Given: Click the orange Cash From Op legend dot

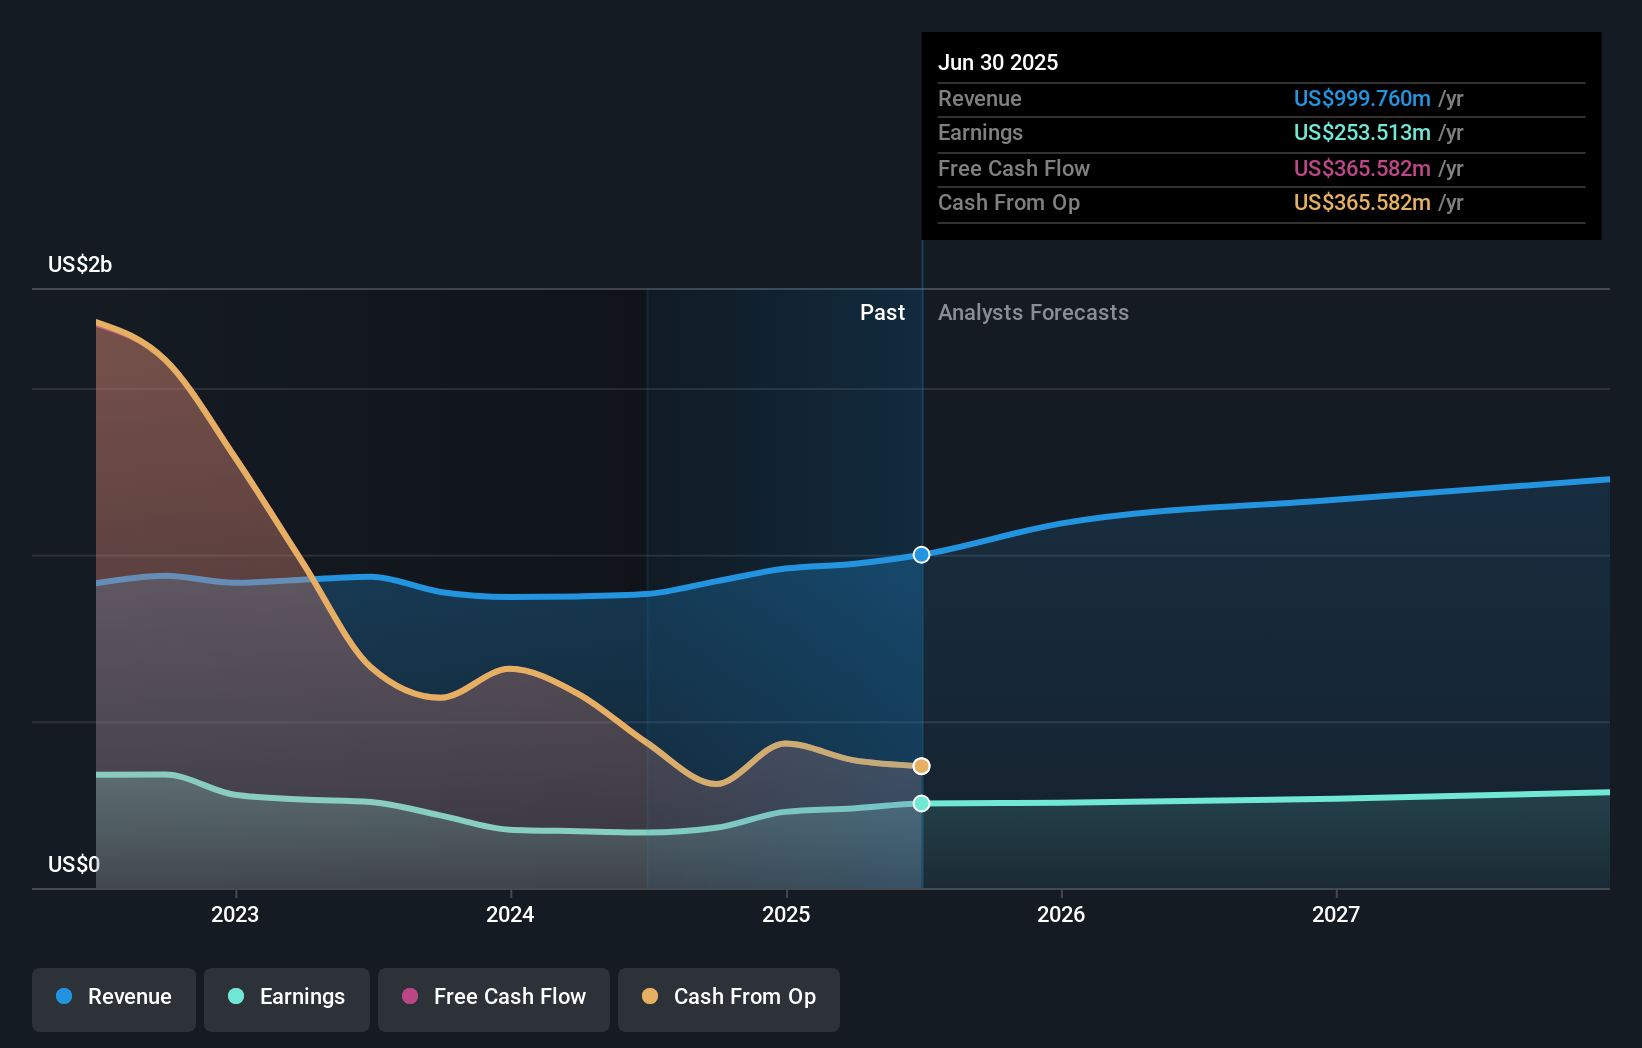Looking at the screenshot, I should point(650,996).
